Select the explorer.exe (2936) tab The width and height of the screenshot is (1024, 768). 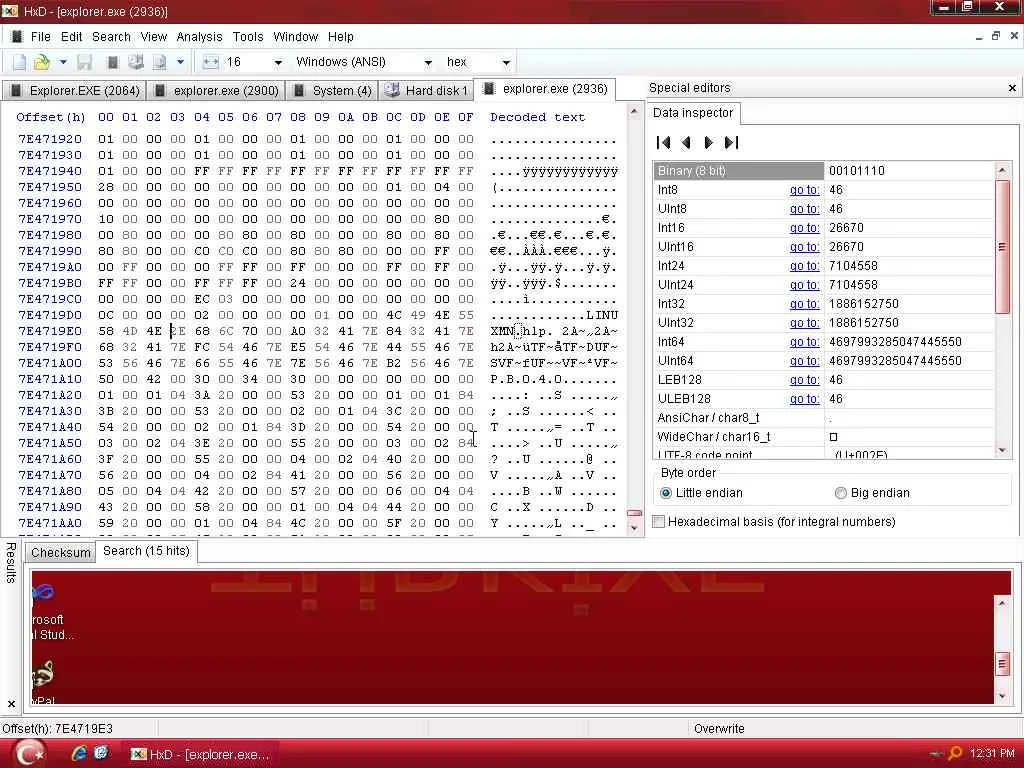point(545,89)
